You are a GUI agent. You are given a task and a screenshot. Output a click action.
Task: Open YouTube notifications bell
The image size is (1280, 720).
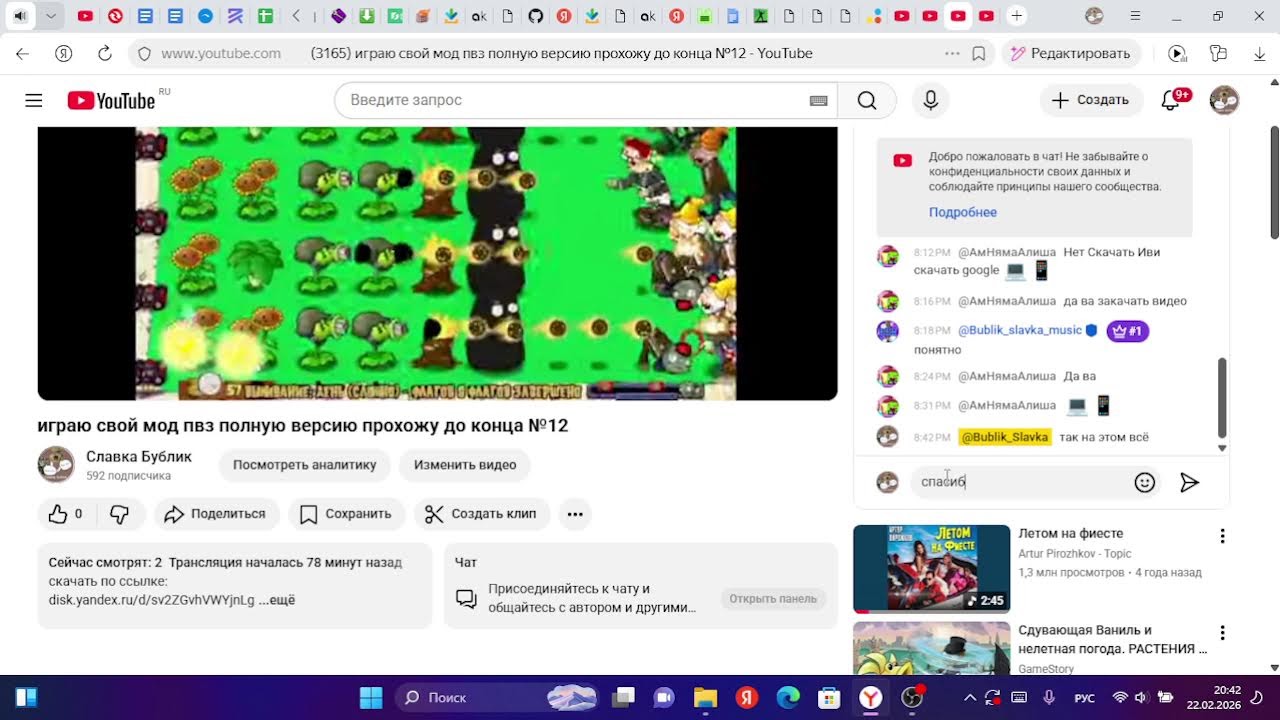[x=1170, y=100]
